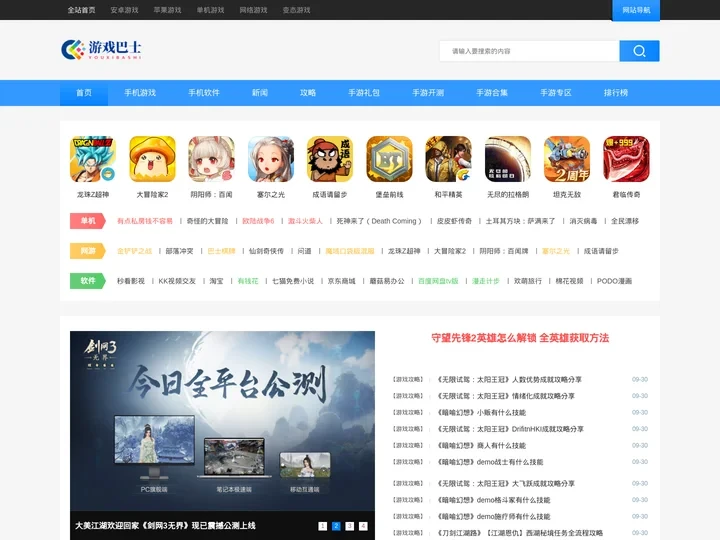Click the search input field
The image size is (720, 540).
529,51
